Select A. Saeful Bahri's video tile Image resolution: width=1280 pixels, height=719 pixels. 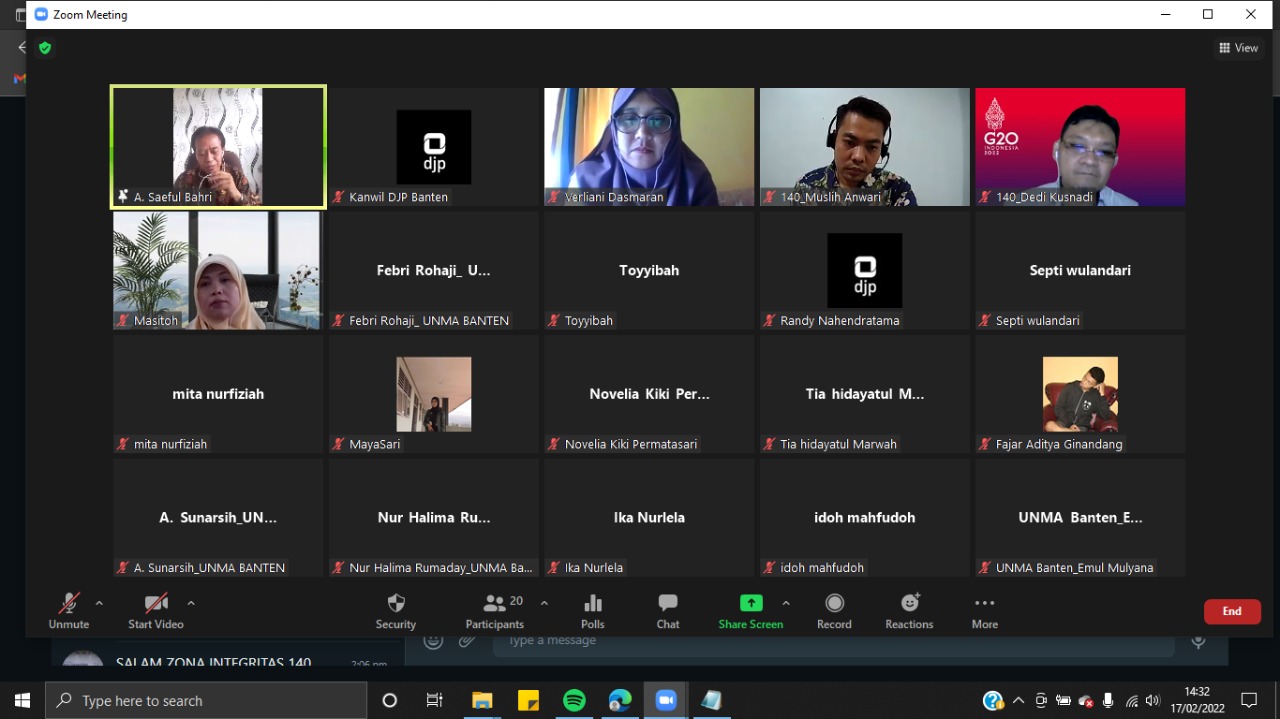(x=218, y=147)
